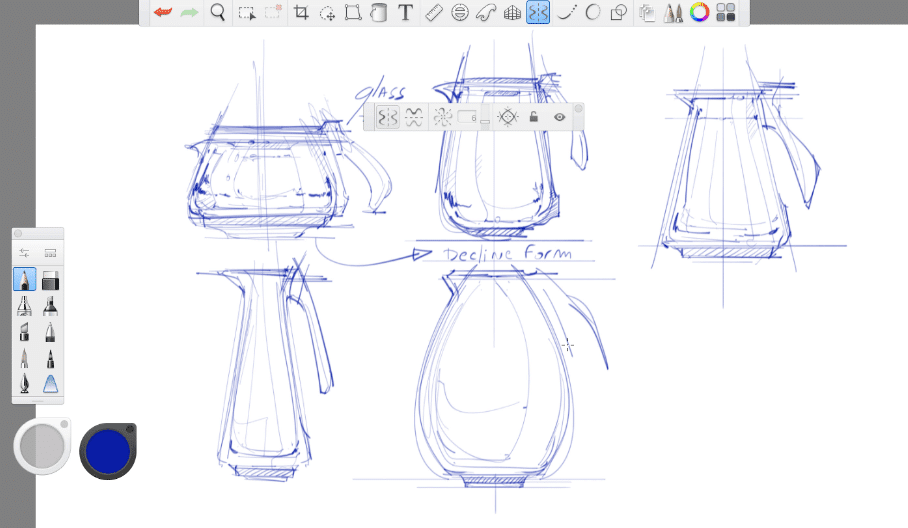Select the Crop tool
The height and width of the screenshot is (528, 908).
pyautogui.click(x=301, y=12)
